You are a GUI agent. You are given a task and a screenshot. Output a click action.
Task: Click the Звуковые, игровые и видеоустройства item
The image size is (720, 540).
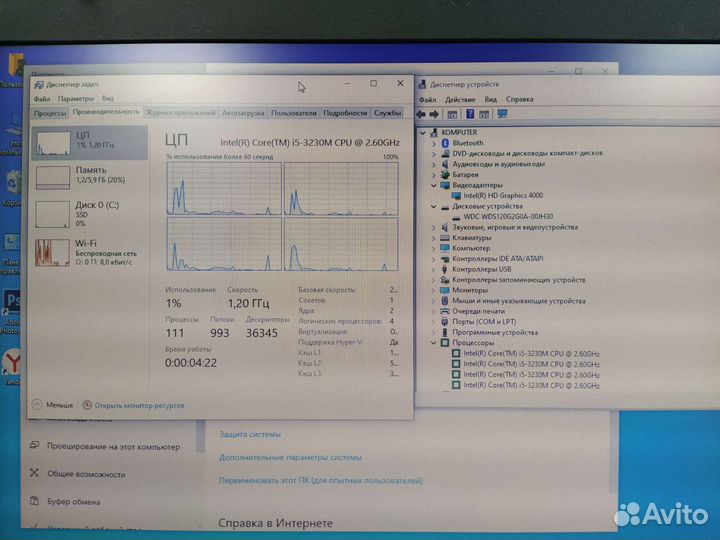tap(515, 227)
